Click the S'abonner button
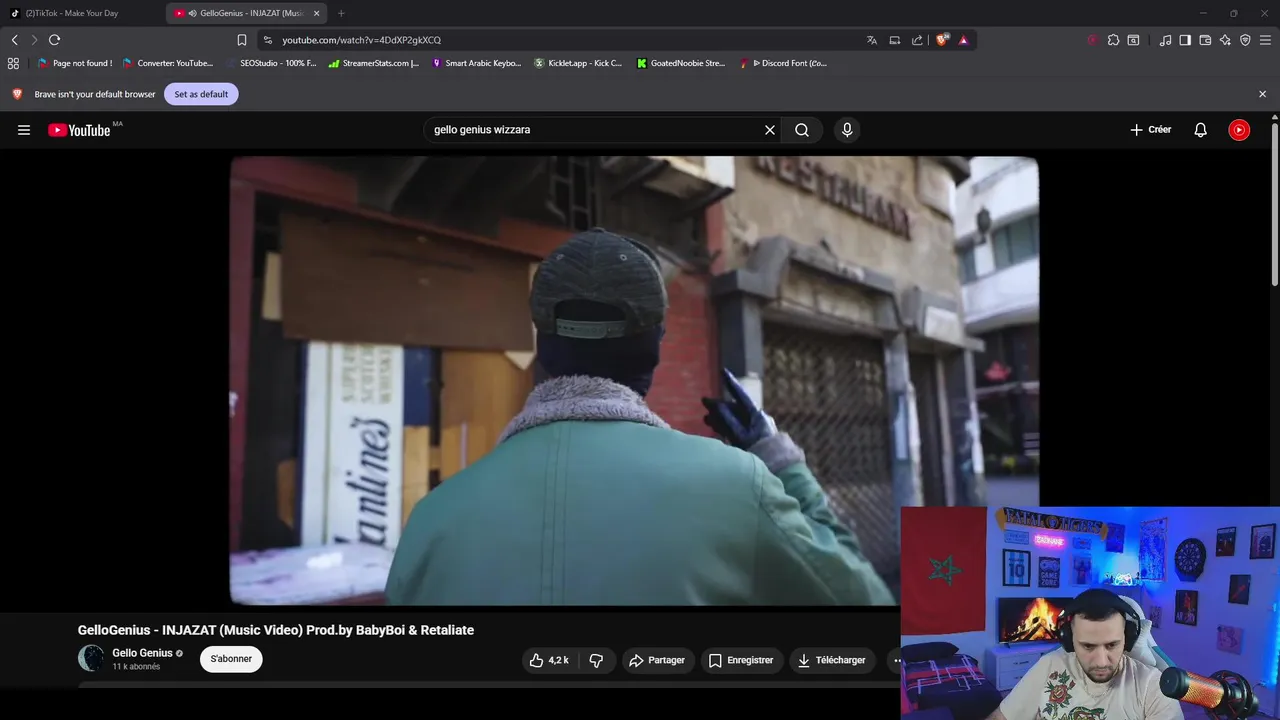1280x720 pixels. click(231, 659)
